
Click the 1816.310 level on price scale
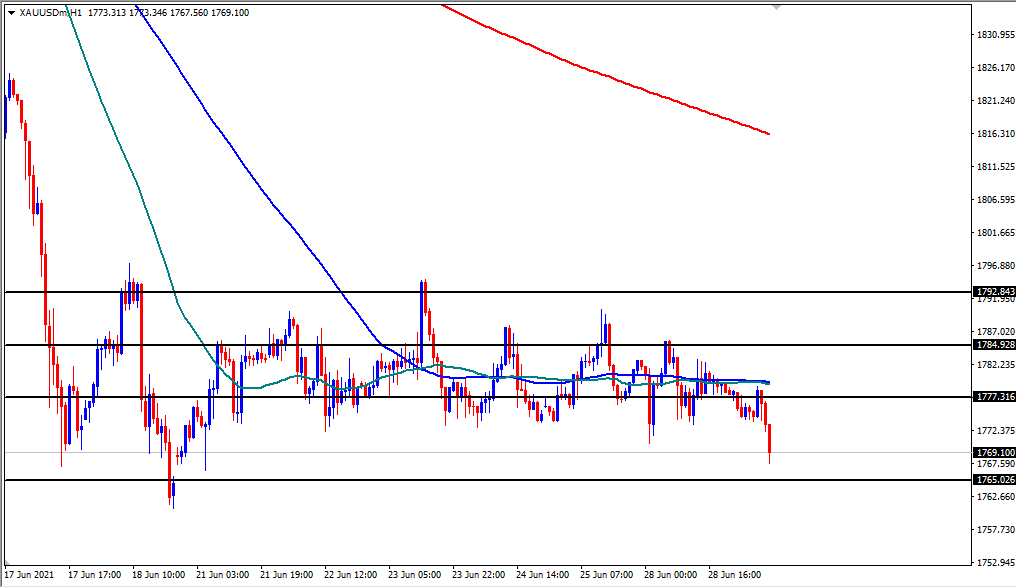996,134
